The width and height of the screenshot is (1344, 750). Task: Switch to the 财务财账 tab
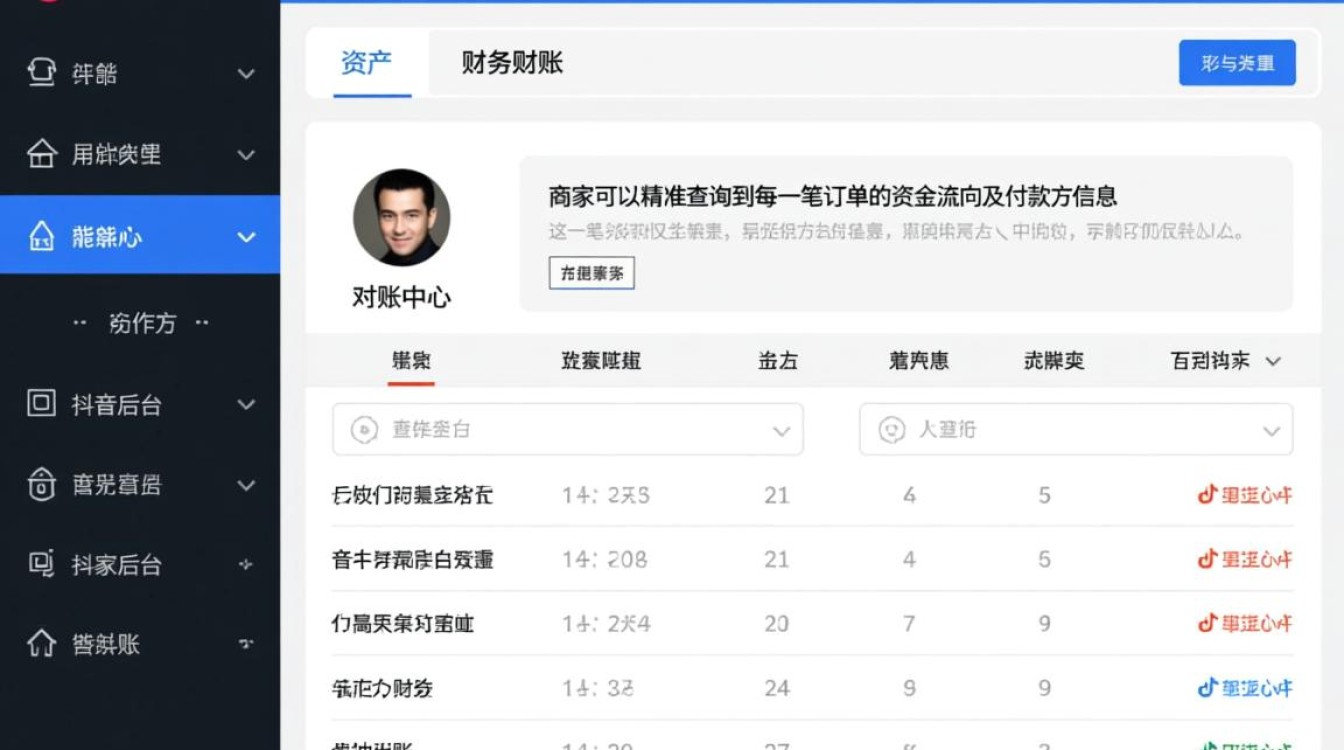[x=512, y=62]
